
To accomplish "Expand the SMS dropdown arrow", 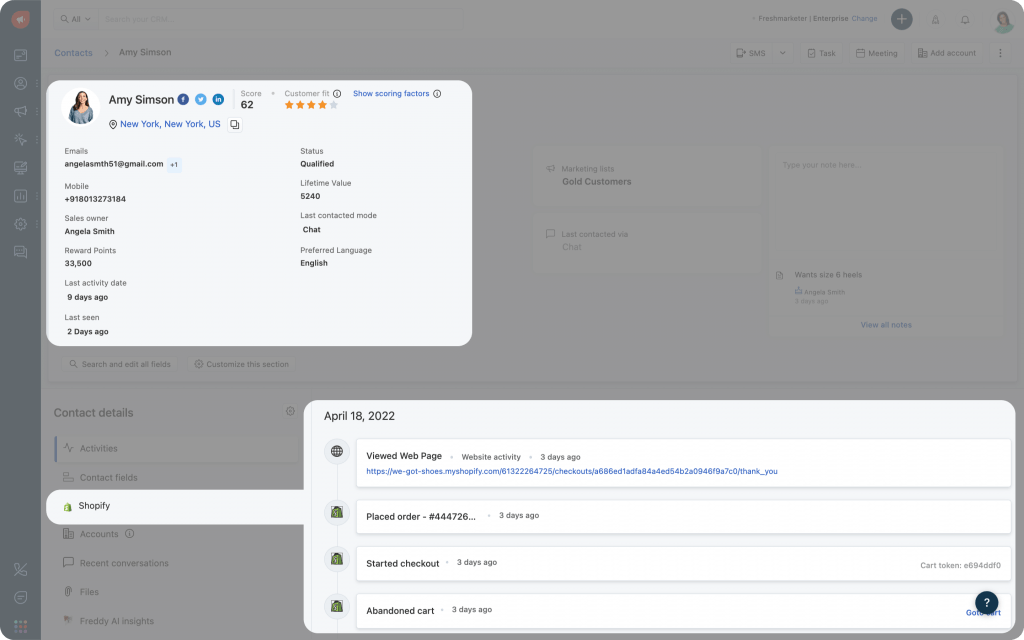I will tap(782, 53).
